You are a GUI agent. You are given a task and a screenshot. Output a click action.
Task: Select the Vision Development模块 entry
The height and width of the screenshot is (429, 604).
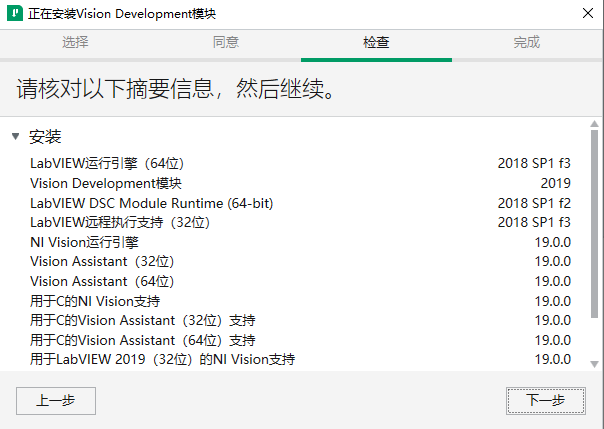(x=106, y=183)
